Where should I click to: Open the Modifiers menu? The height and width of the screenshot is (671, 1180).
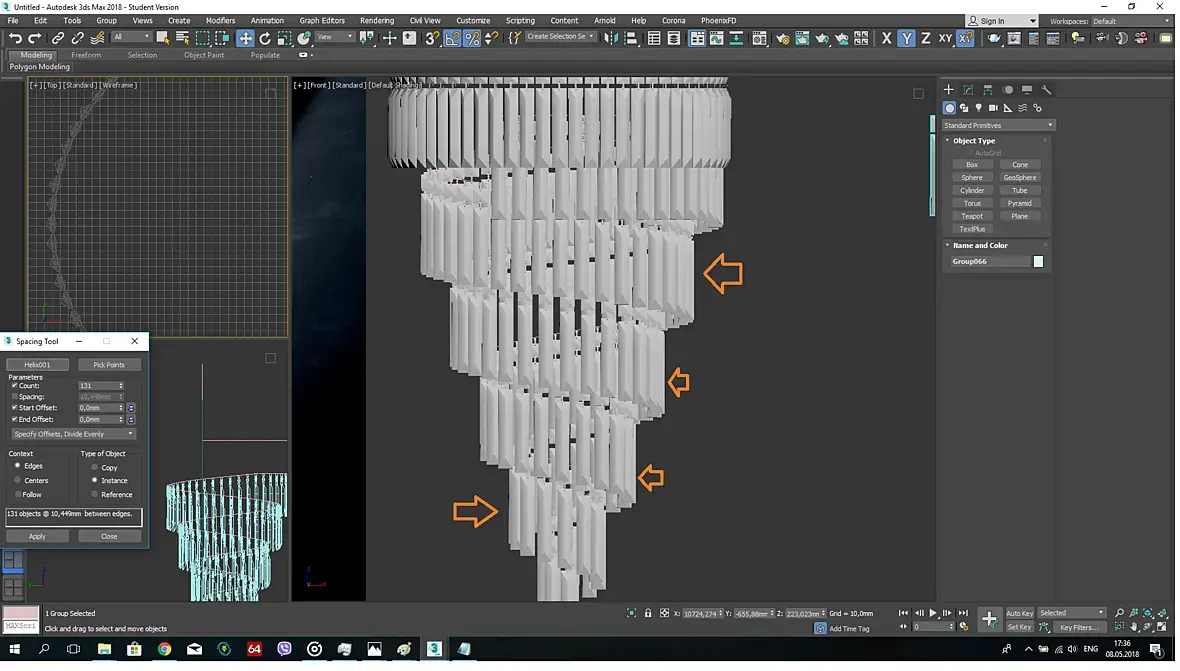(x=220, y=20)
